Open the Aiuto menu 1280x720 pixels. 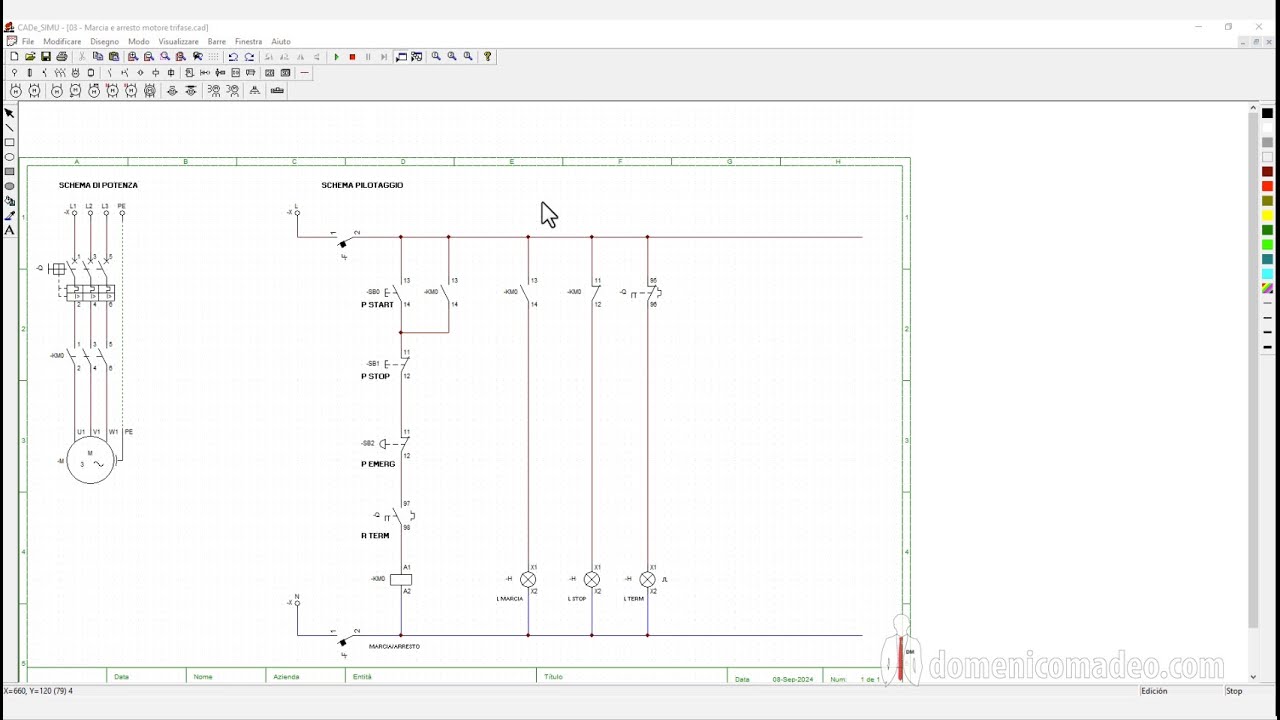pos(281,42)
